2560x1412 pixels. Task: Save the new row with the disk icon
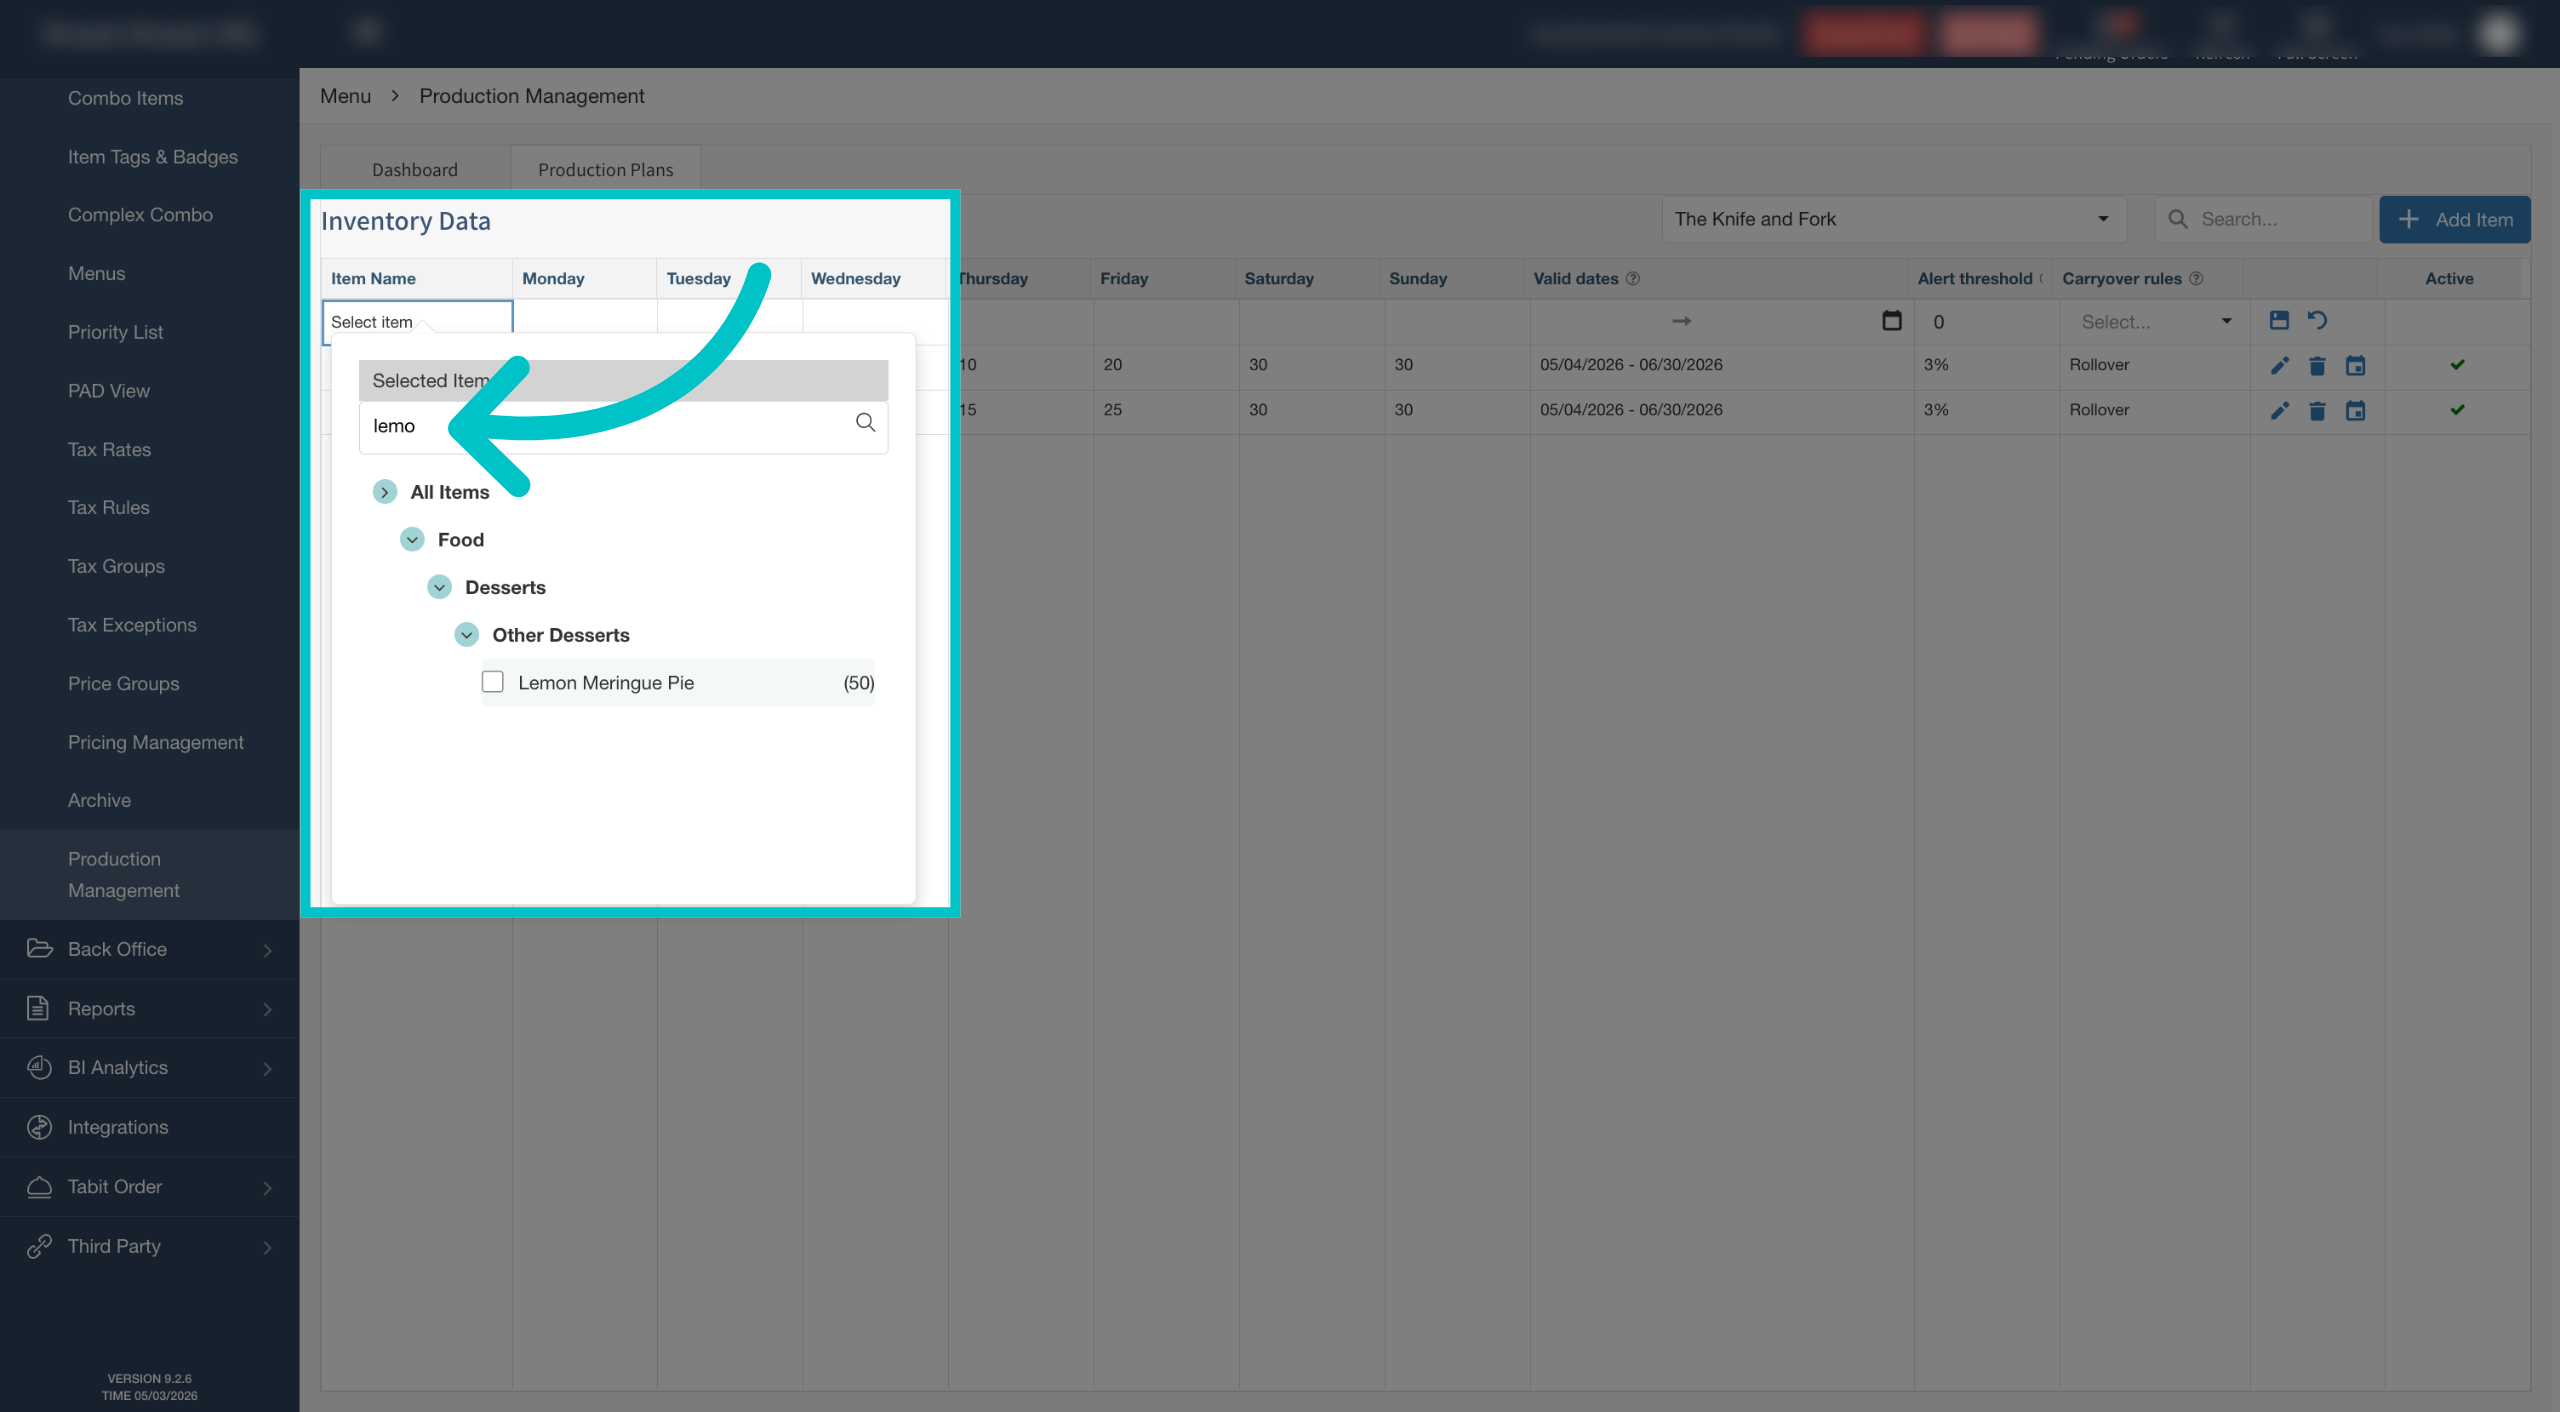tap(2279, 320)
